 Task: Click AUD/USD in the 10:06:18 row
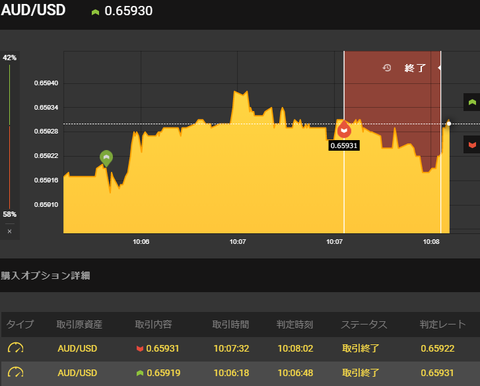pyautogui.click(x=77, y=373)
